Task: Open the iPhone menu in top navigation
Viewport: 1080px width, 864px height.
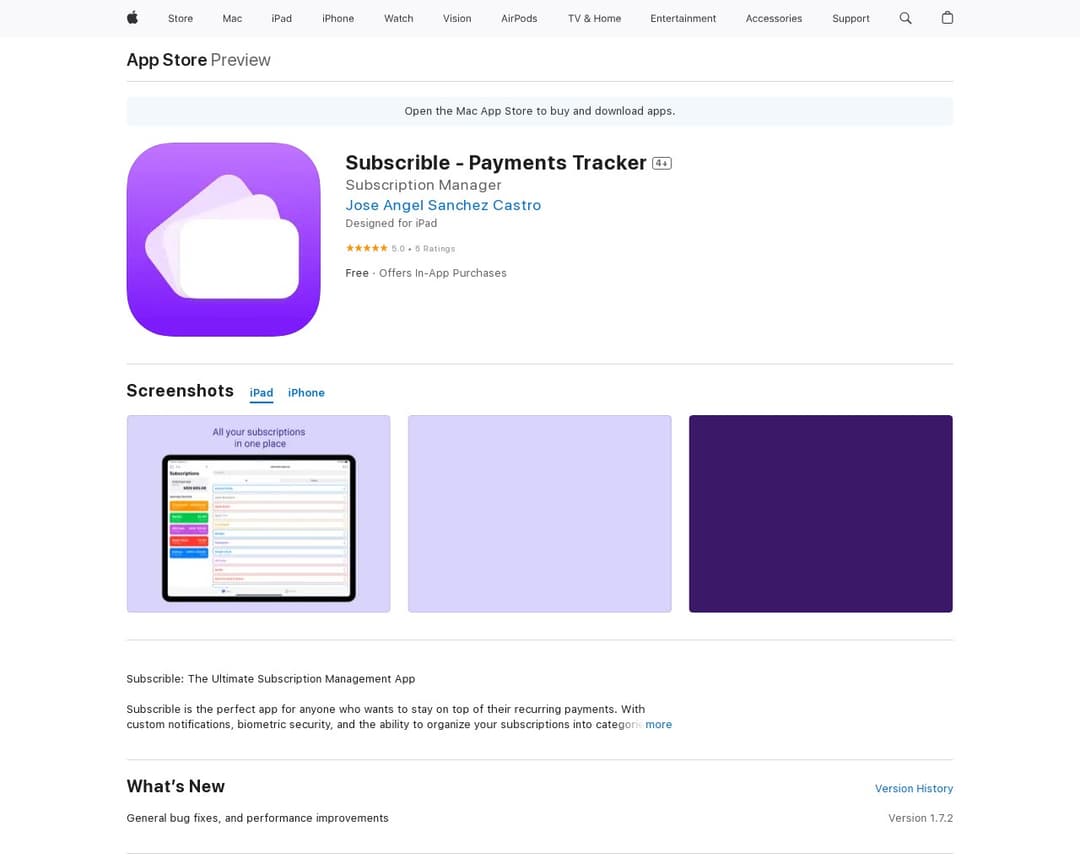Action: pyautogui.click(x=338, y=19)
